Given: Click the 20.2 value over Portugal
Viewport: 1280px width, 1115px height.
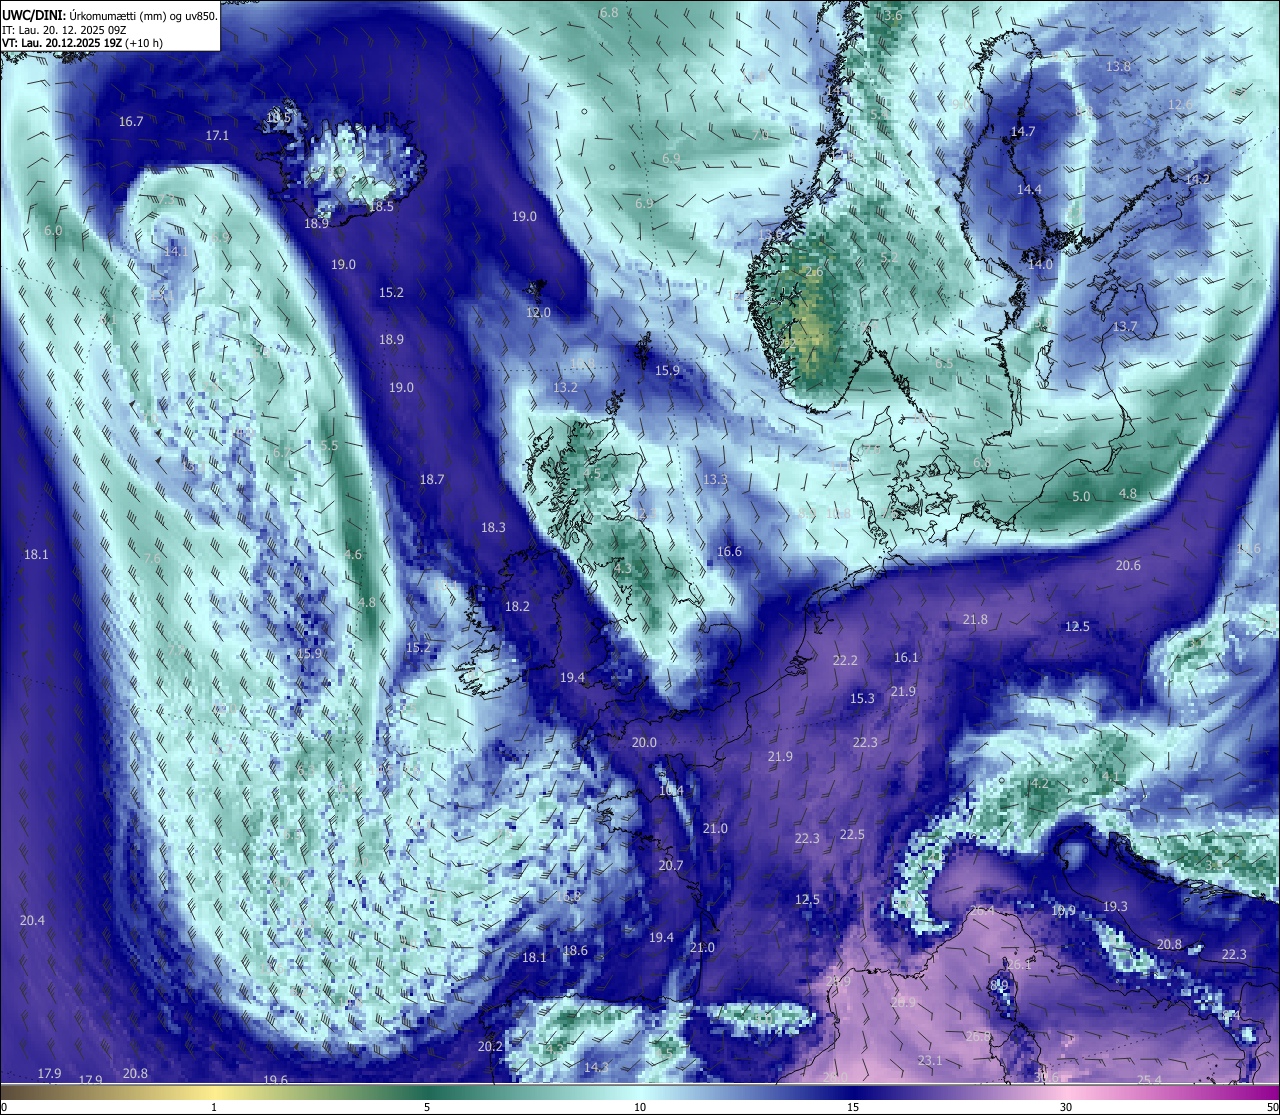Looking at the screenshot, I should pos(490,1046).
